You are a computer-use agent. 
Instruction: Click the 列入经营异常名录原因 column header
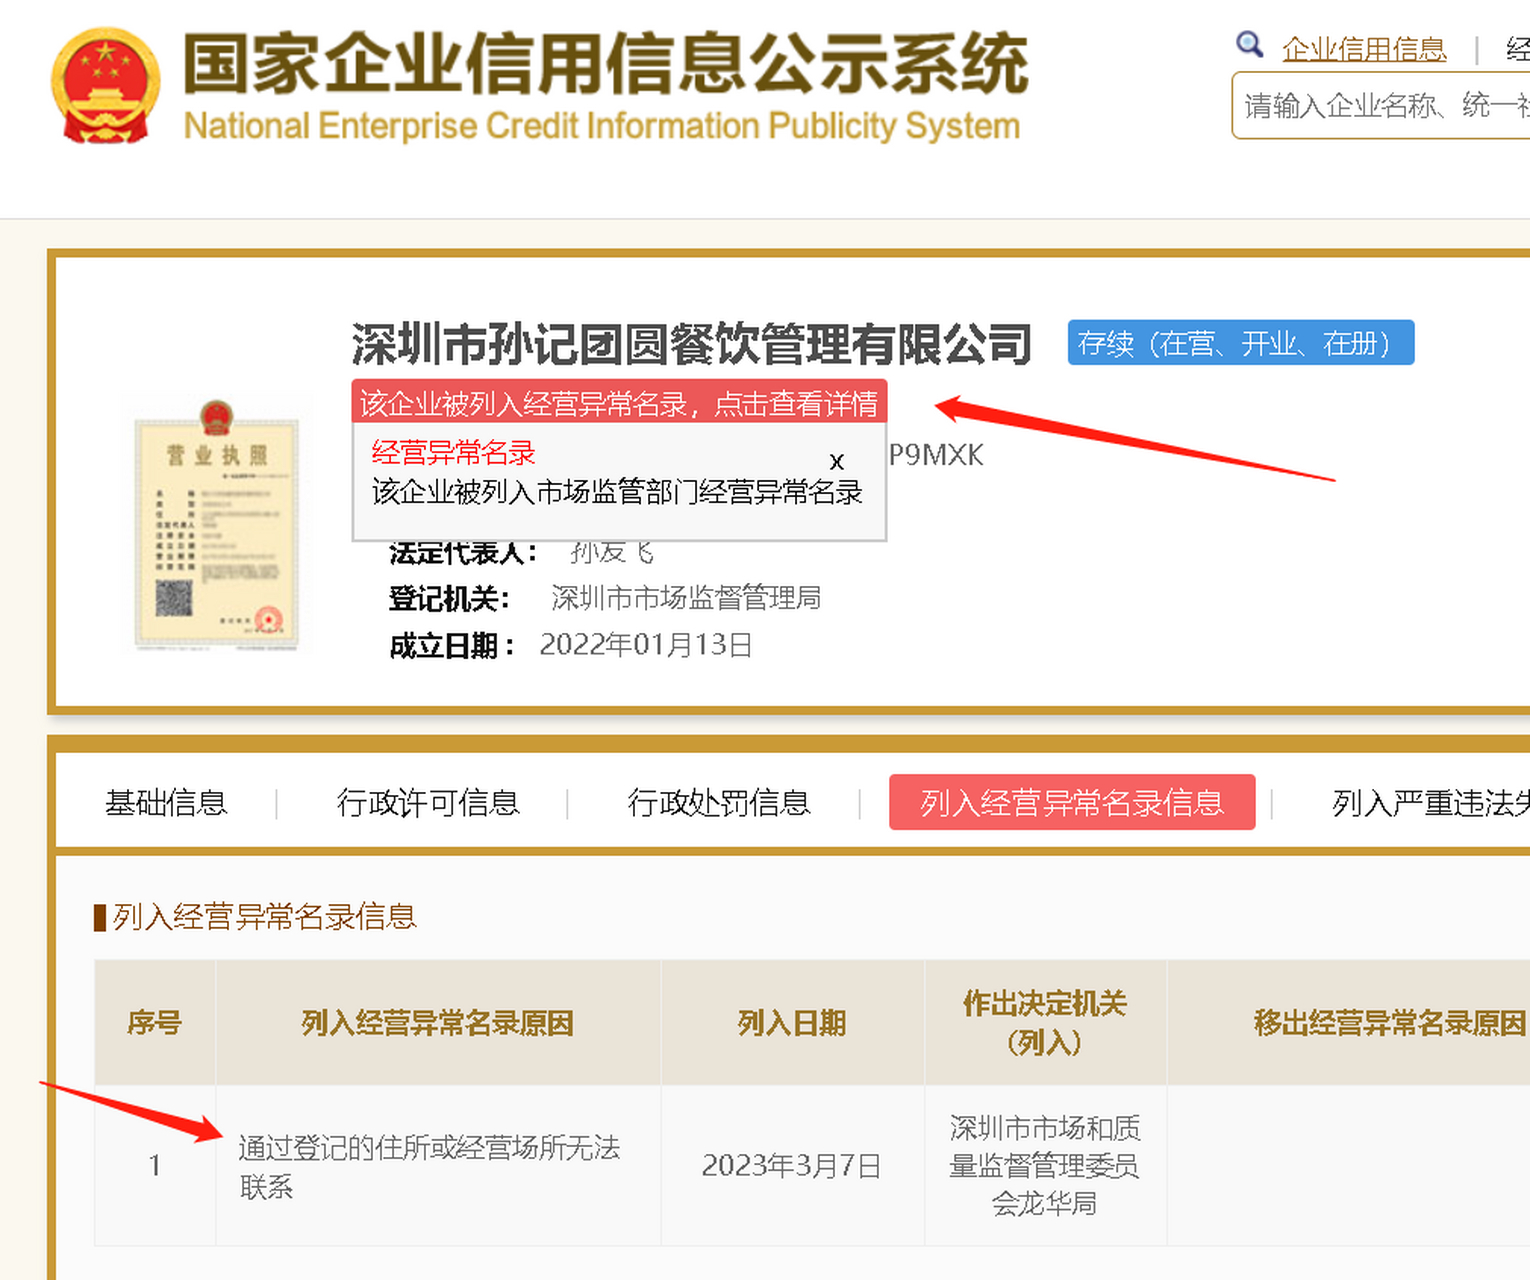click(x=438, y=1022)
